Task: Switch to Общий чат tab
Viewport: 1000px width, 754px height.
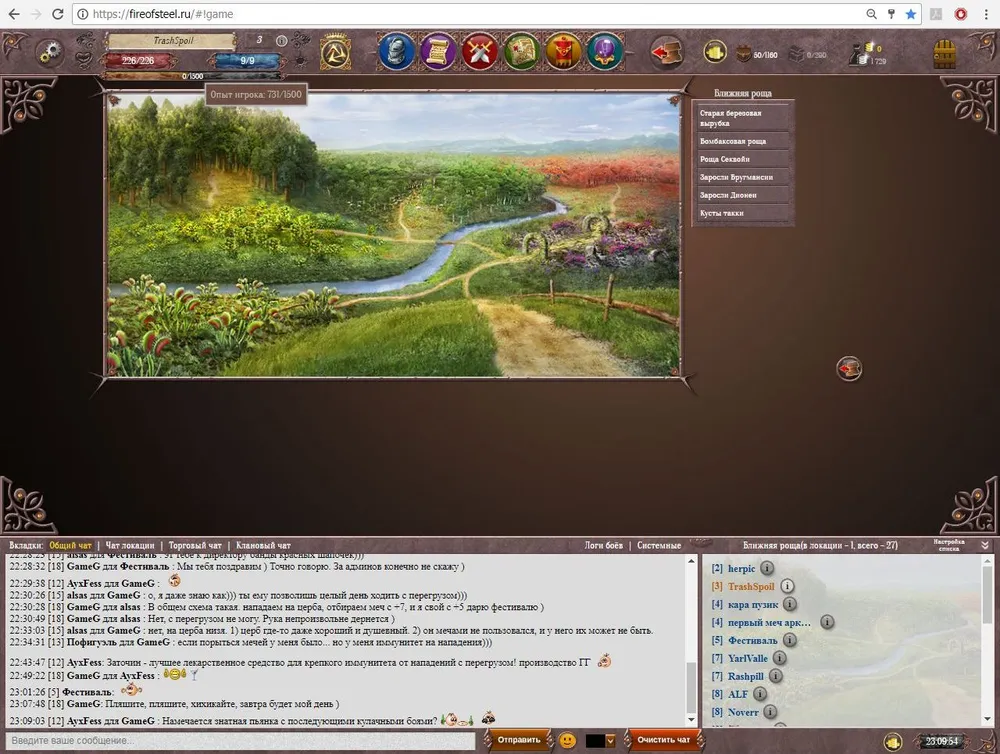Action: [x=71, y=545]
